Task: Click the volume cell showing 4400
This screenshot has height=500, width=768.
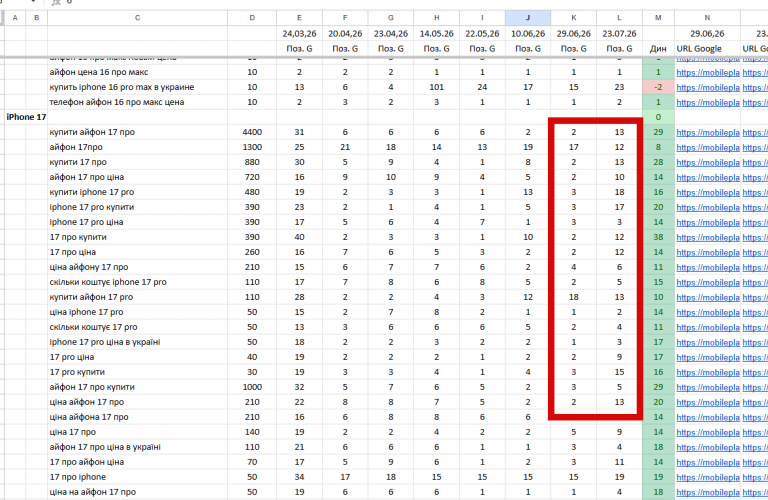Action: (x=252, y=132)
